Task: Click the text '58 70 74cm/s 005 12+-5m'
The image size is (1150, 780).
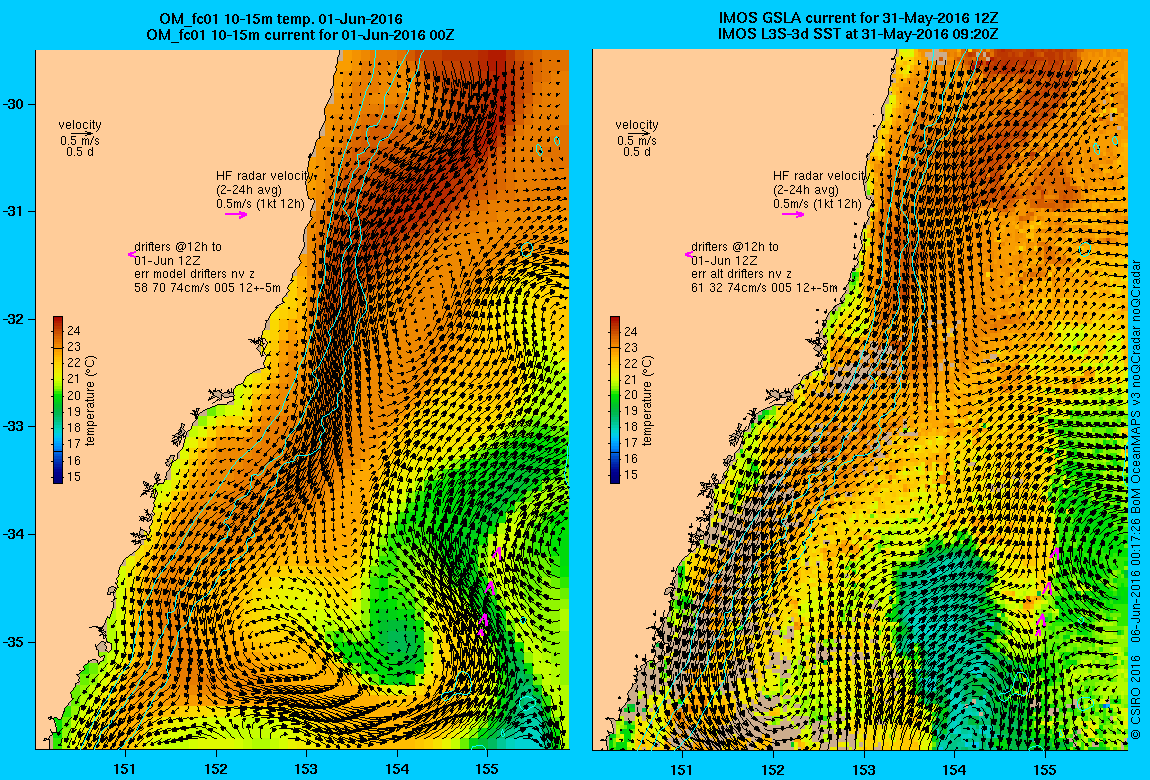Action: tap(208, 288)
